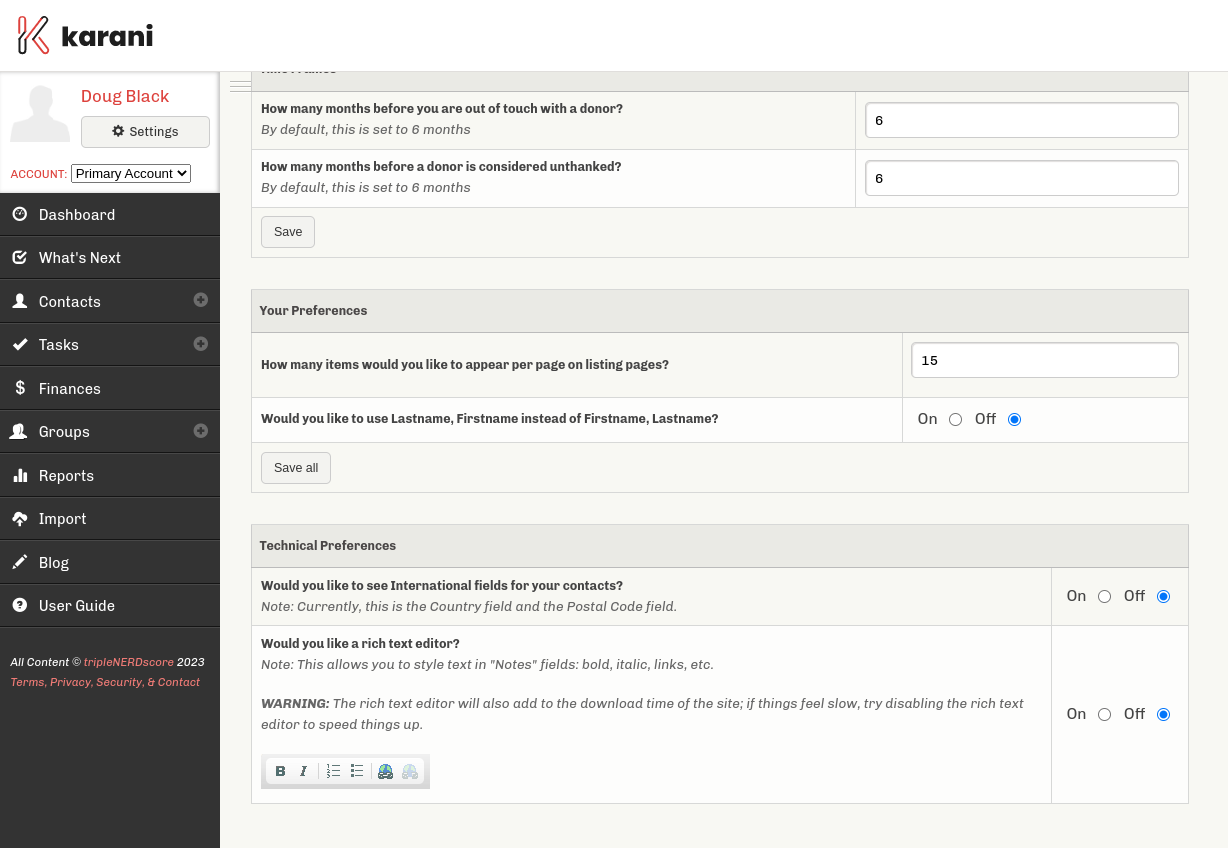The height and width of the screenshot is (848, 1228).
Task: Click the user avatar placeholder image
Action: point(40,114)
